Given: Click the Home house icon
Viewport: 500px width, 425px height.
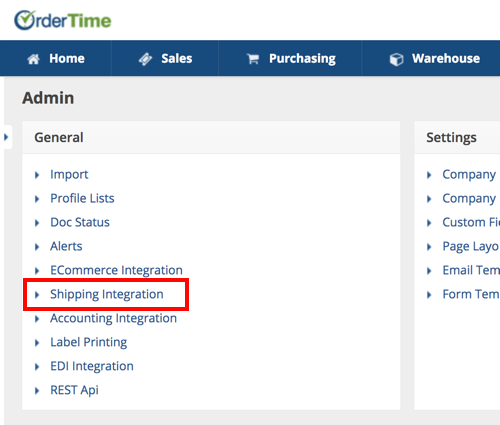Looking at the screenshot, I should click(x=33, y=59).
